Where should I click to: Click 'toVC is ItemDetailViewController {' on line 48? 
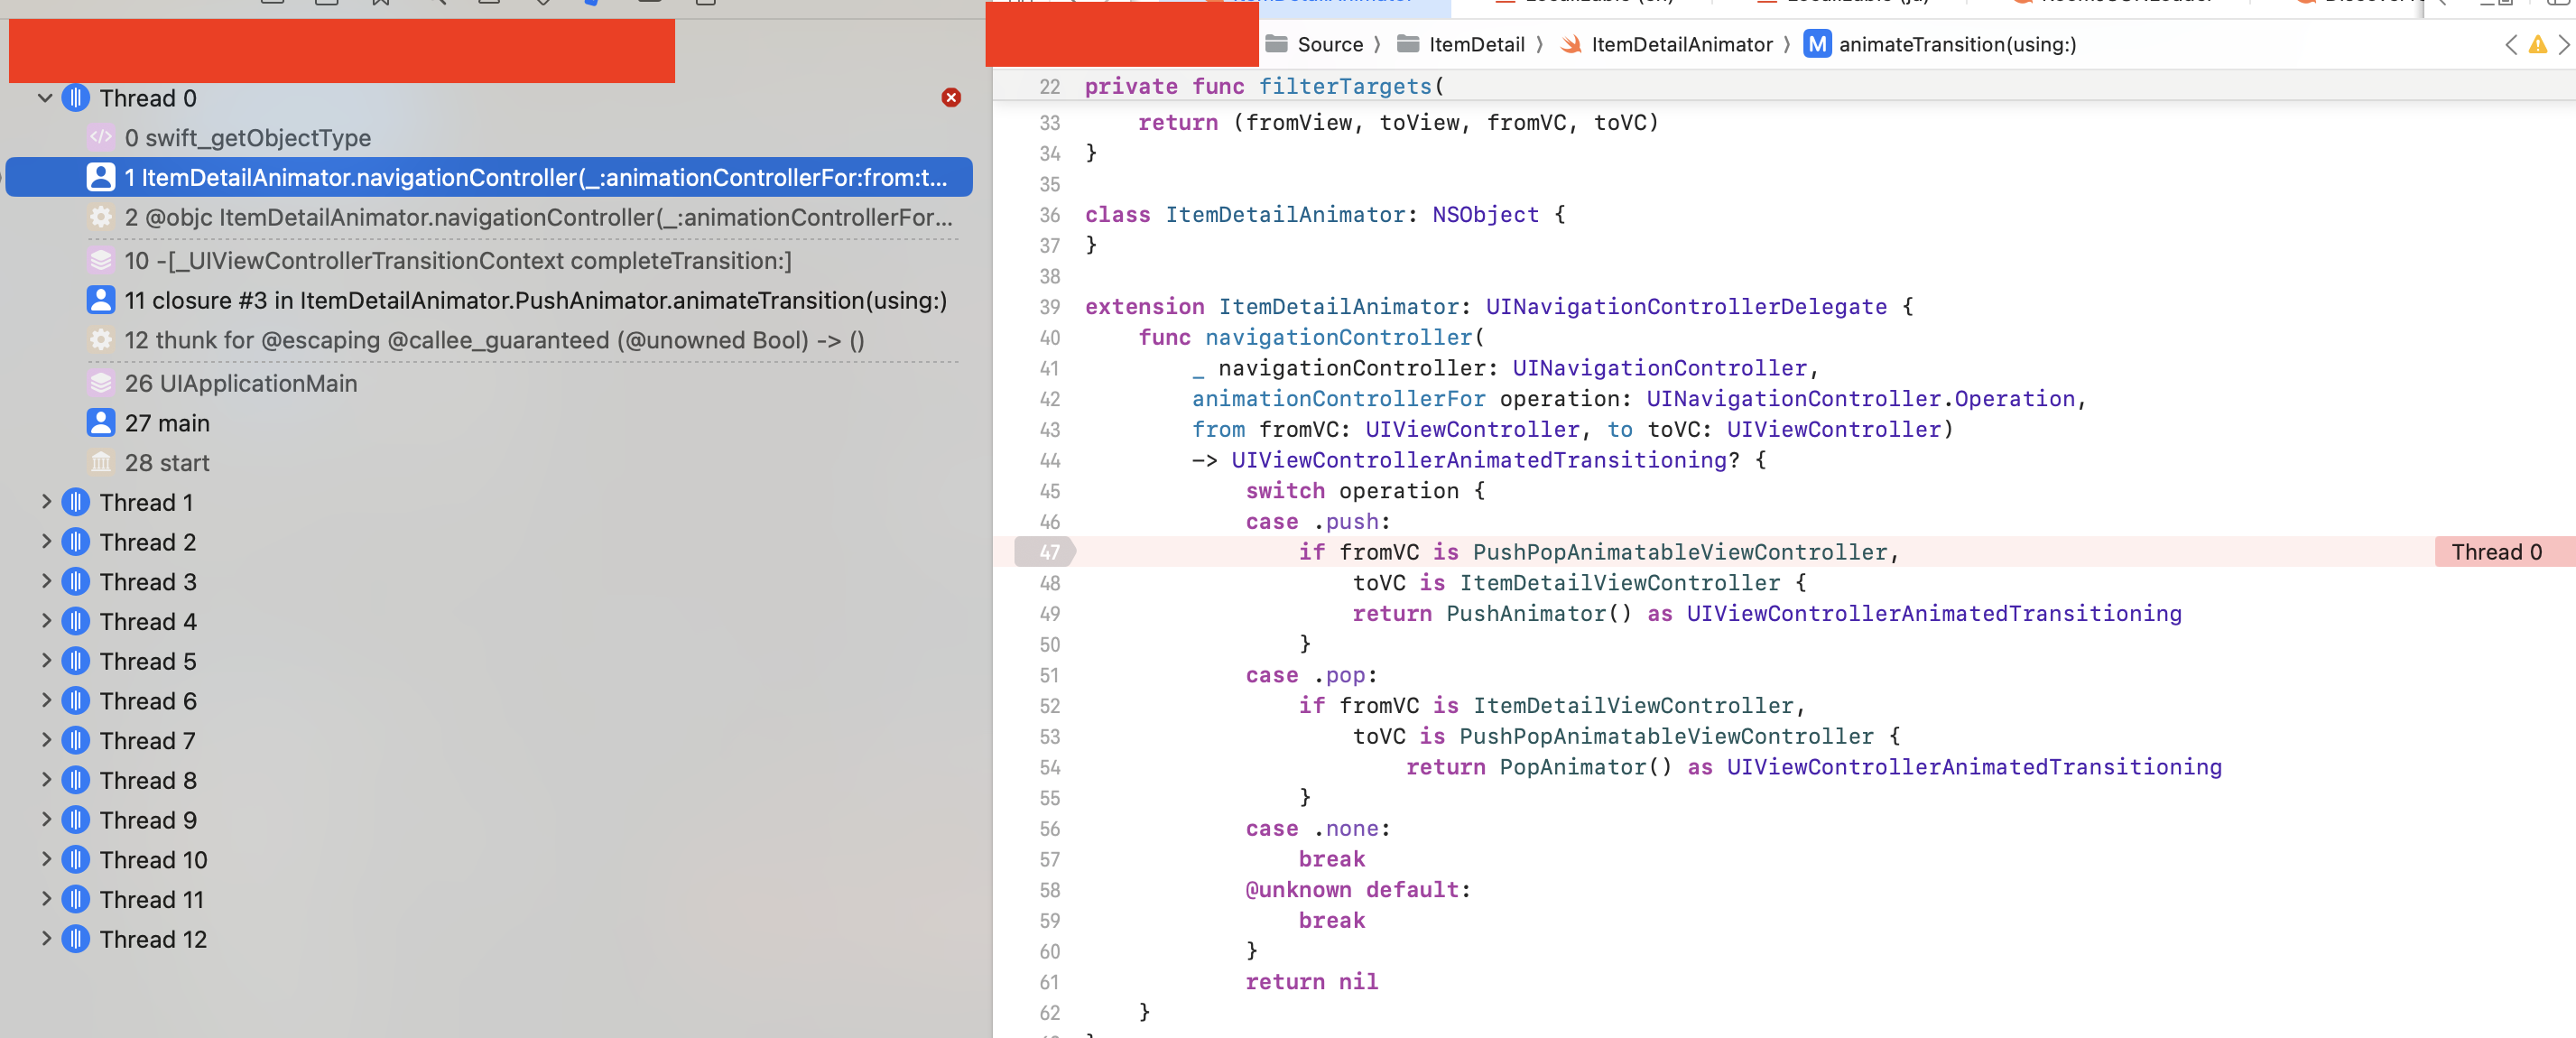click(1579, 583)
